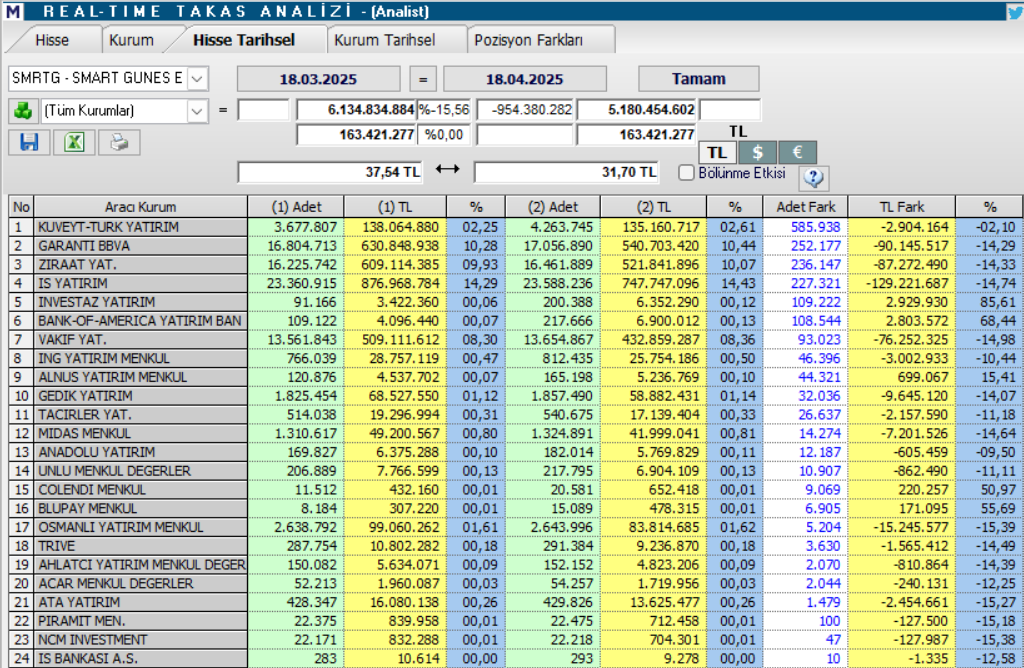Select the OSMANLI YATIRIM MENKUL row
This screenshot has width=1024, height=668.
click(x=516, y=528)
